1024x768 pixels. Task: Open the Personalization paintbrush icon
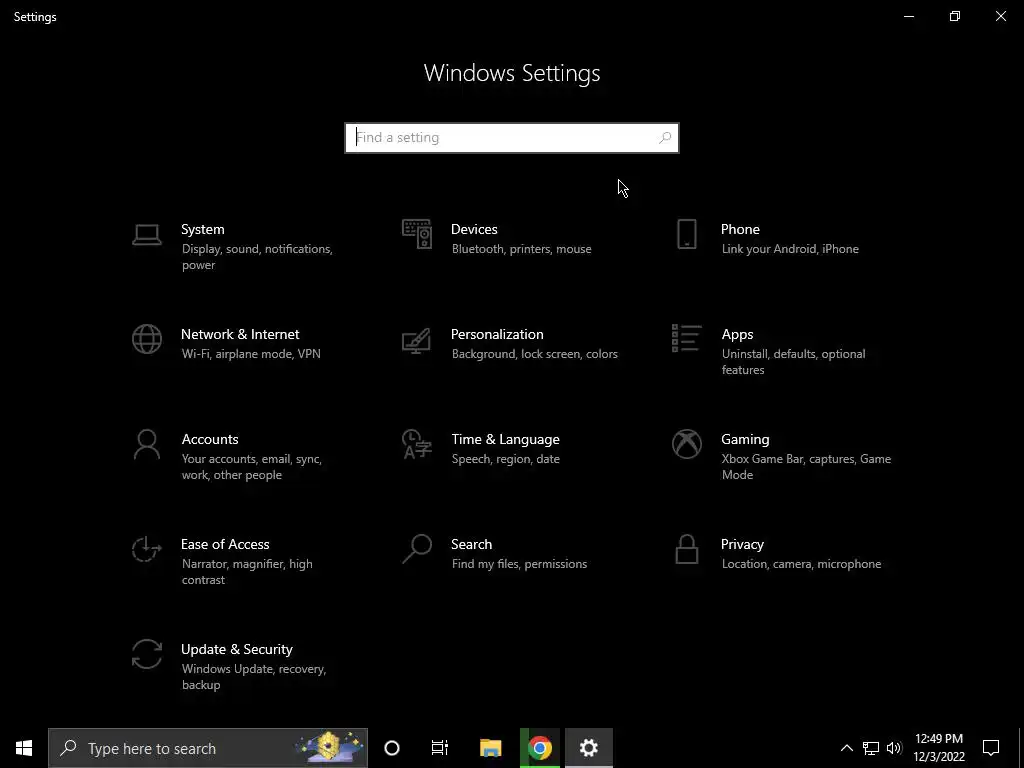(x=417, y=340)
